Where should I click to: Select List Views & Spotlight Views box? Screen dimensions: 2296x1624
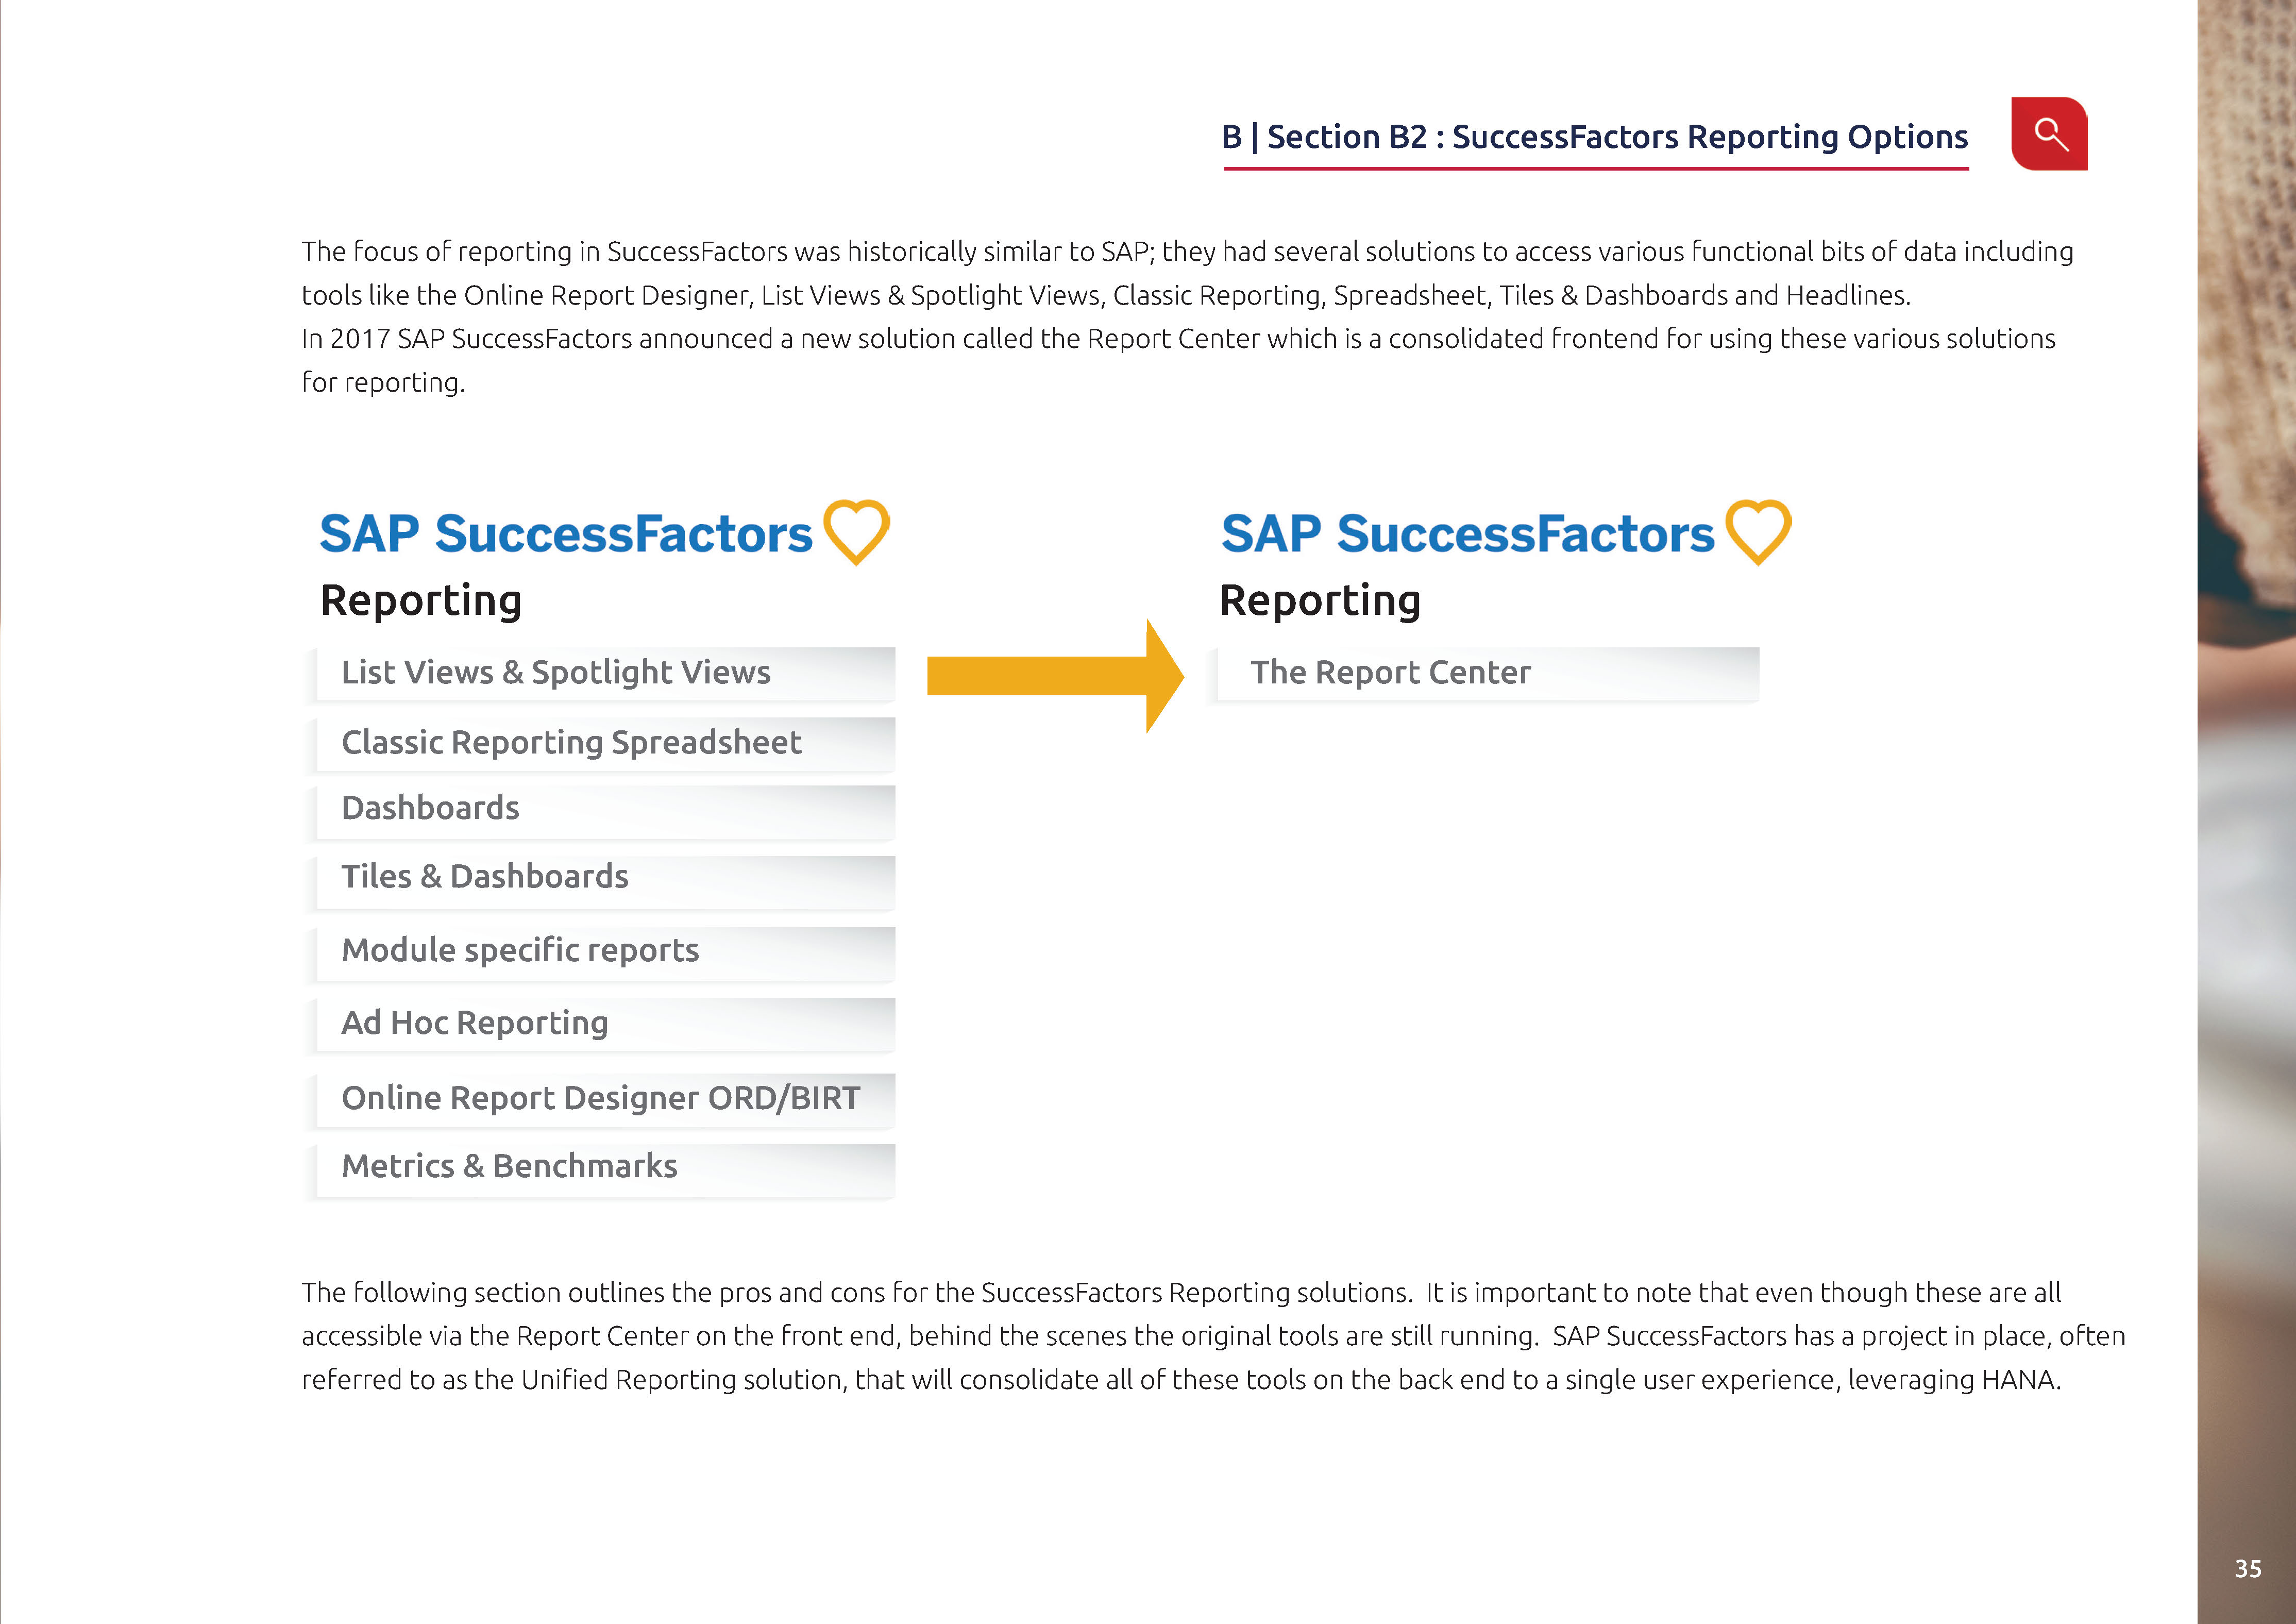(601, 674)
